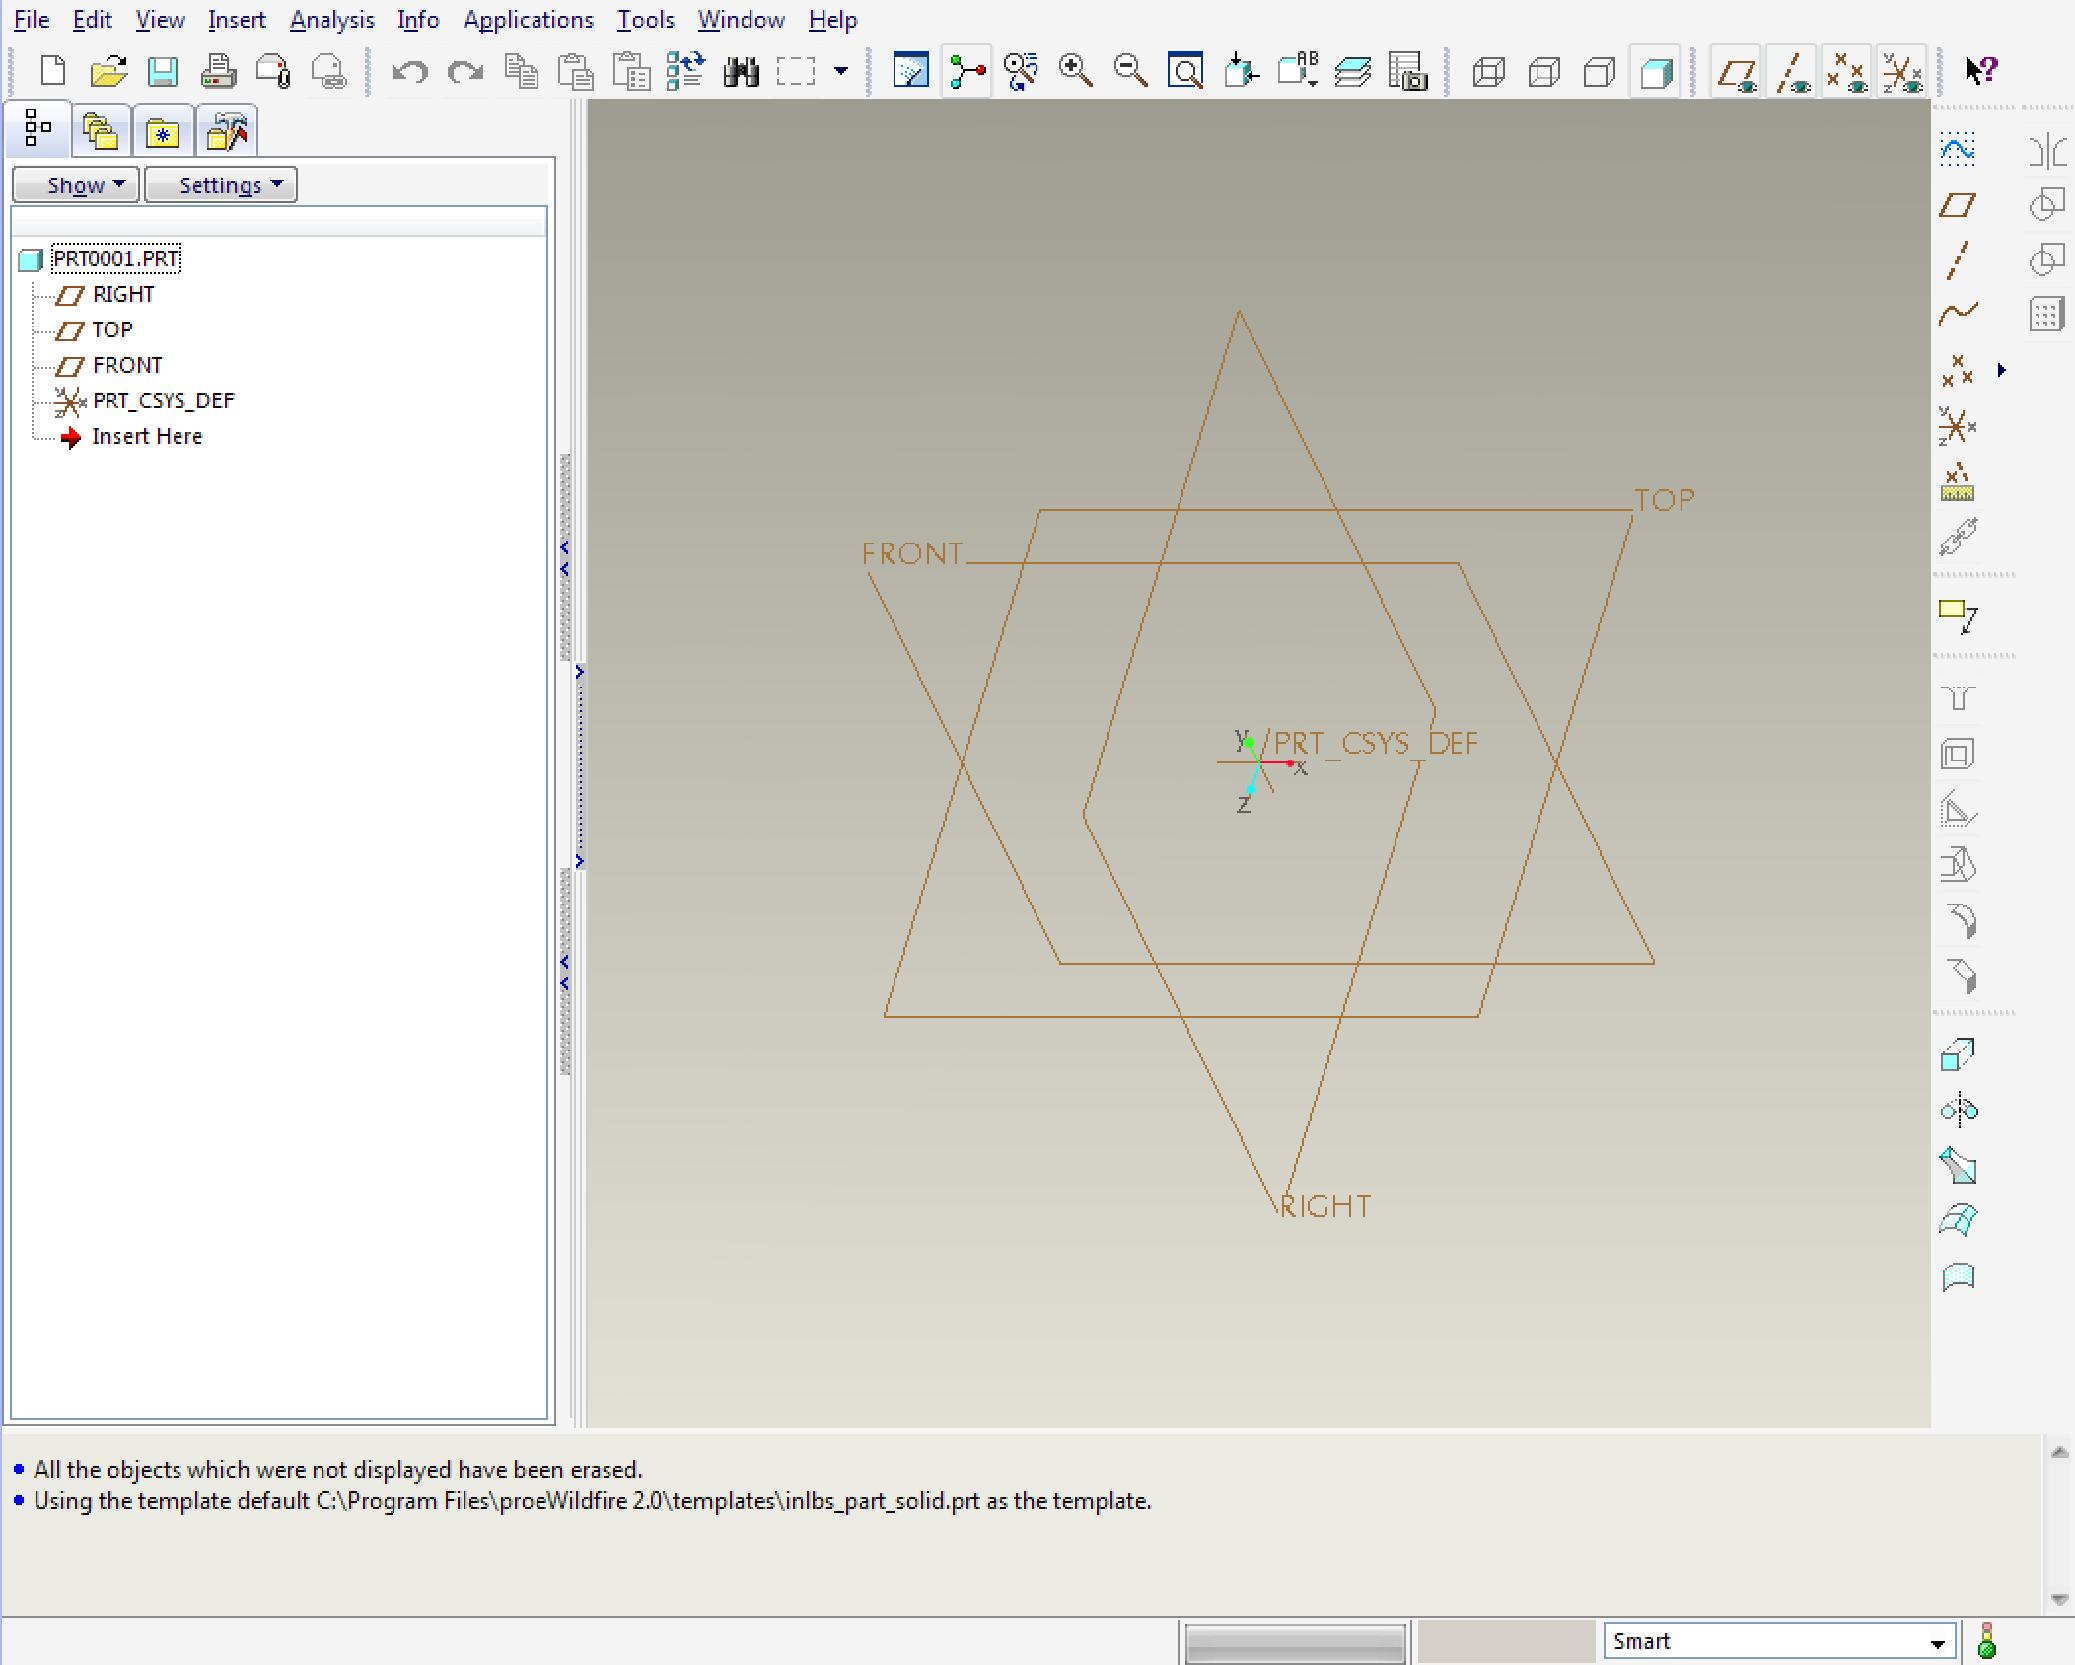This screenshot has width=2075, height=1665.
Task: Create a datum curve from right toolbar
Action: (x=1958, y=314)
